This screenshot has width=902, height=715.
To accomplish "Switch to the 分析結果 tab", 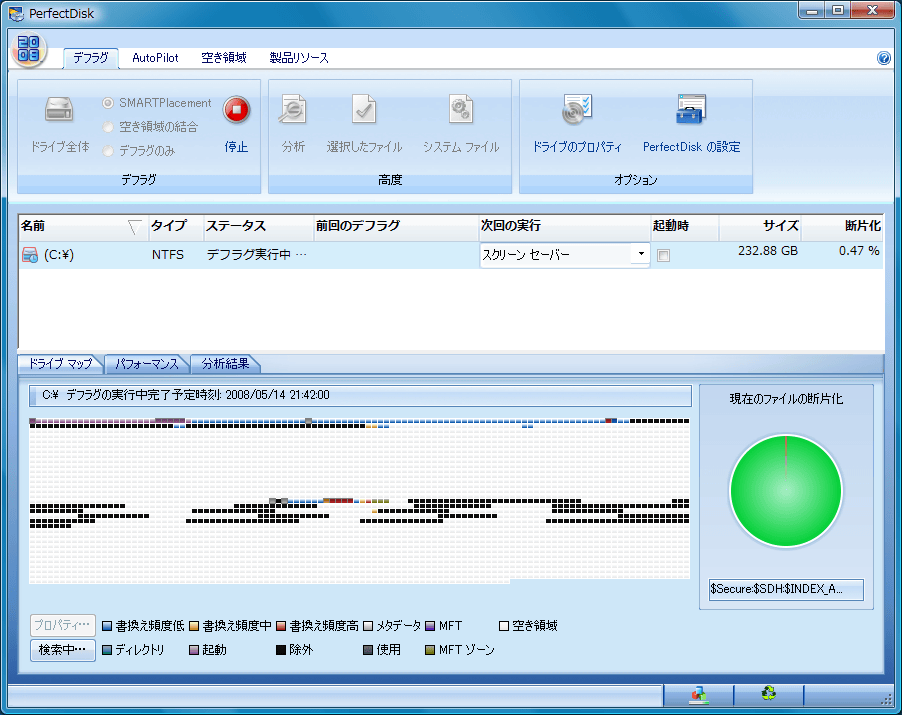I will (225, 364).
